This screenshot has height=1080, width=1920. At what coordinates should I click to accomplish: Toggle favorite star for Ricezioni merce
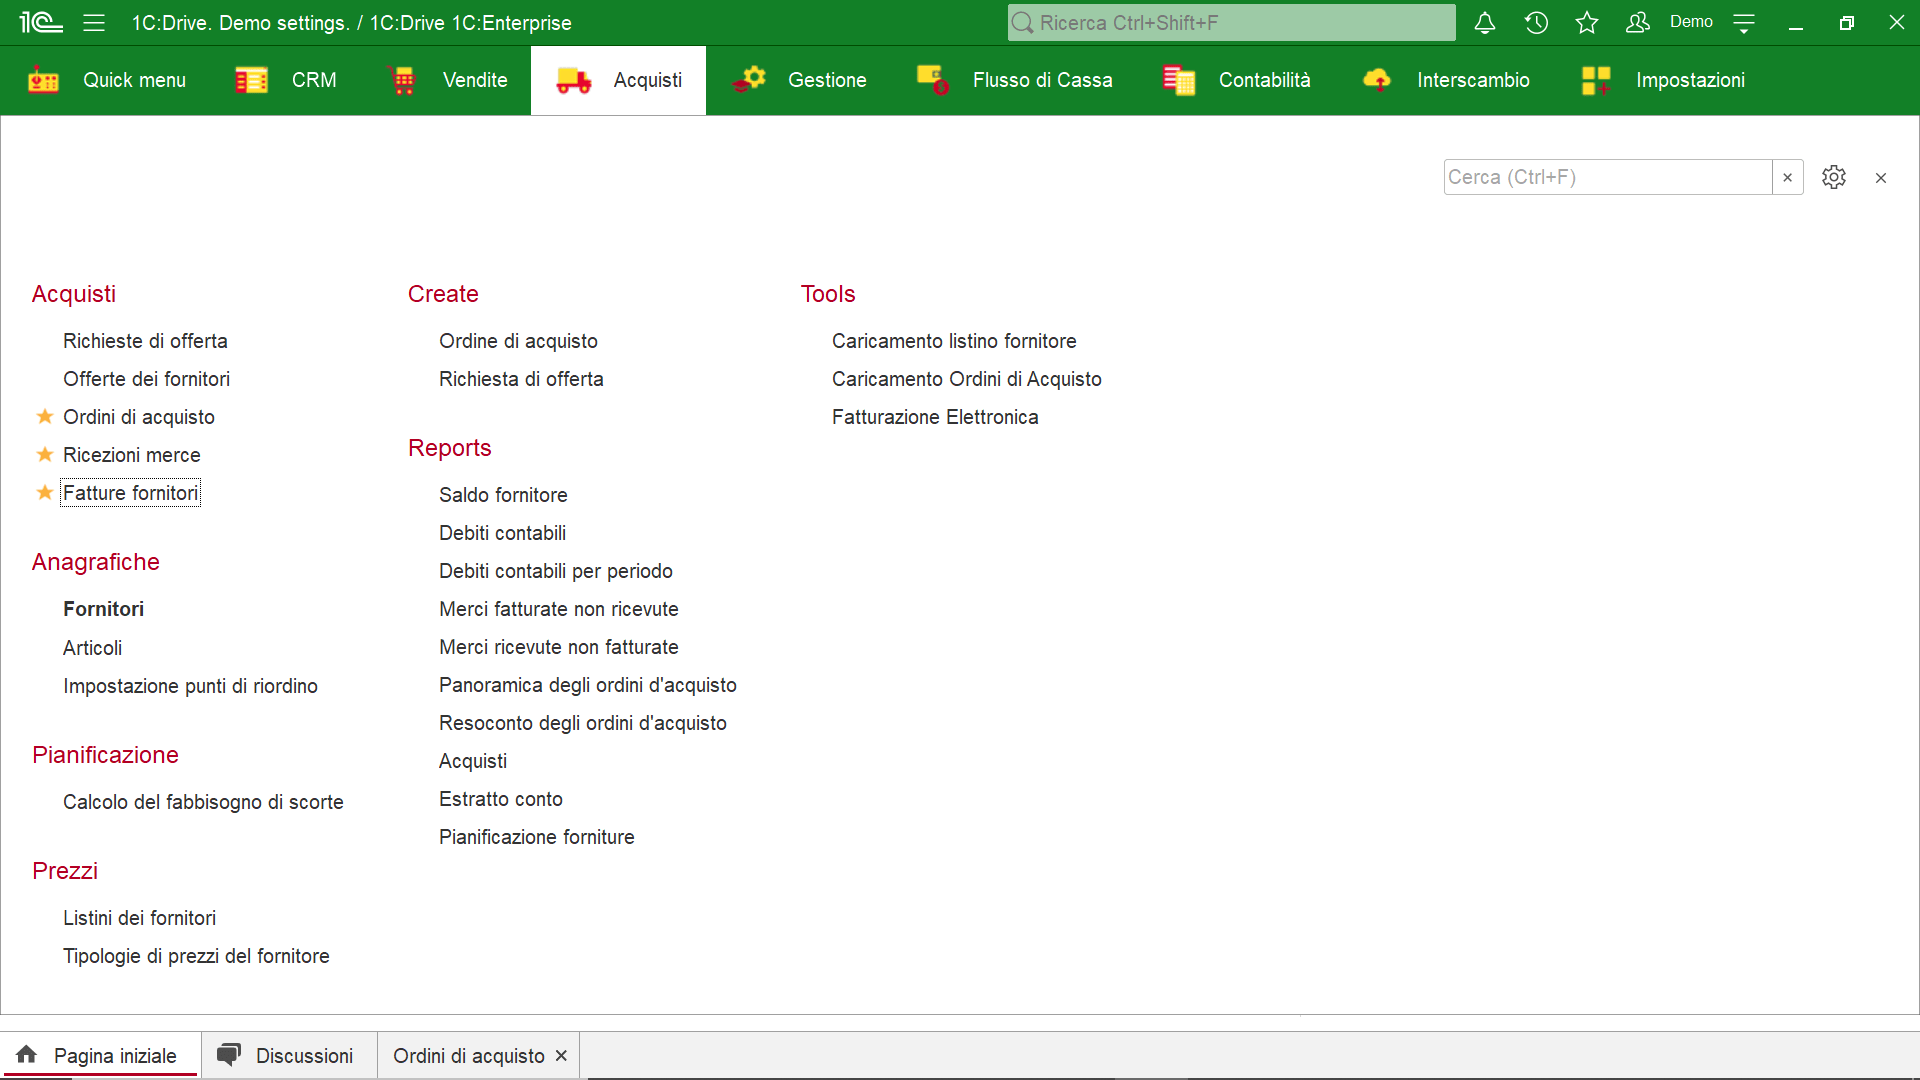click(x=45, y=454)
